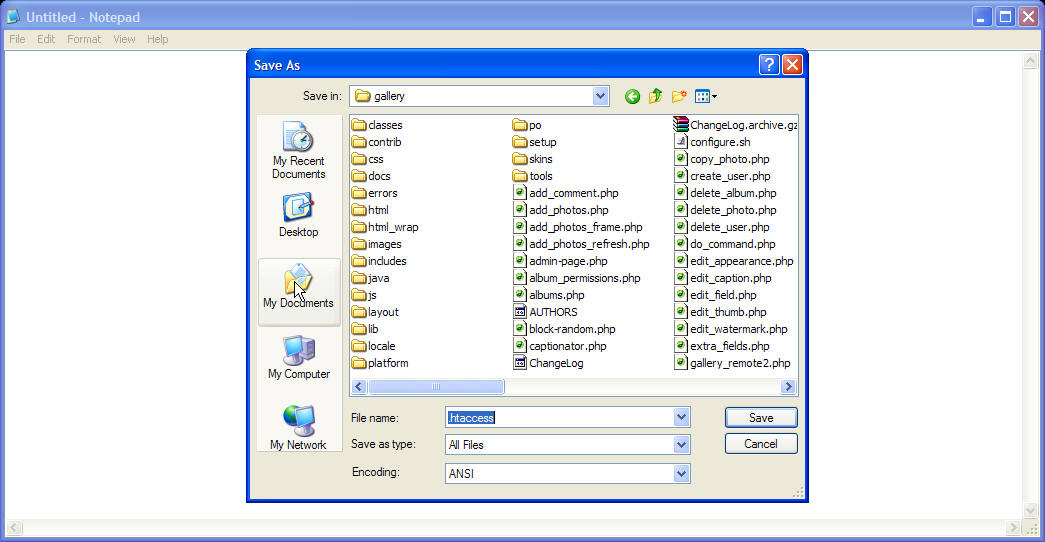Click the file list horizontal scrollbar thumb
1045x542 pixels.
(436, 387)
